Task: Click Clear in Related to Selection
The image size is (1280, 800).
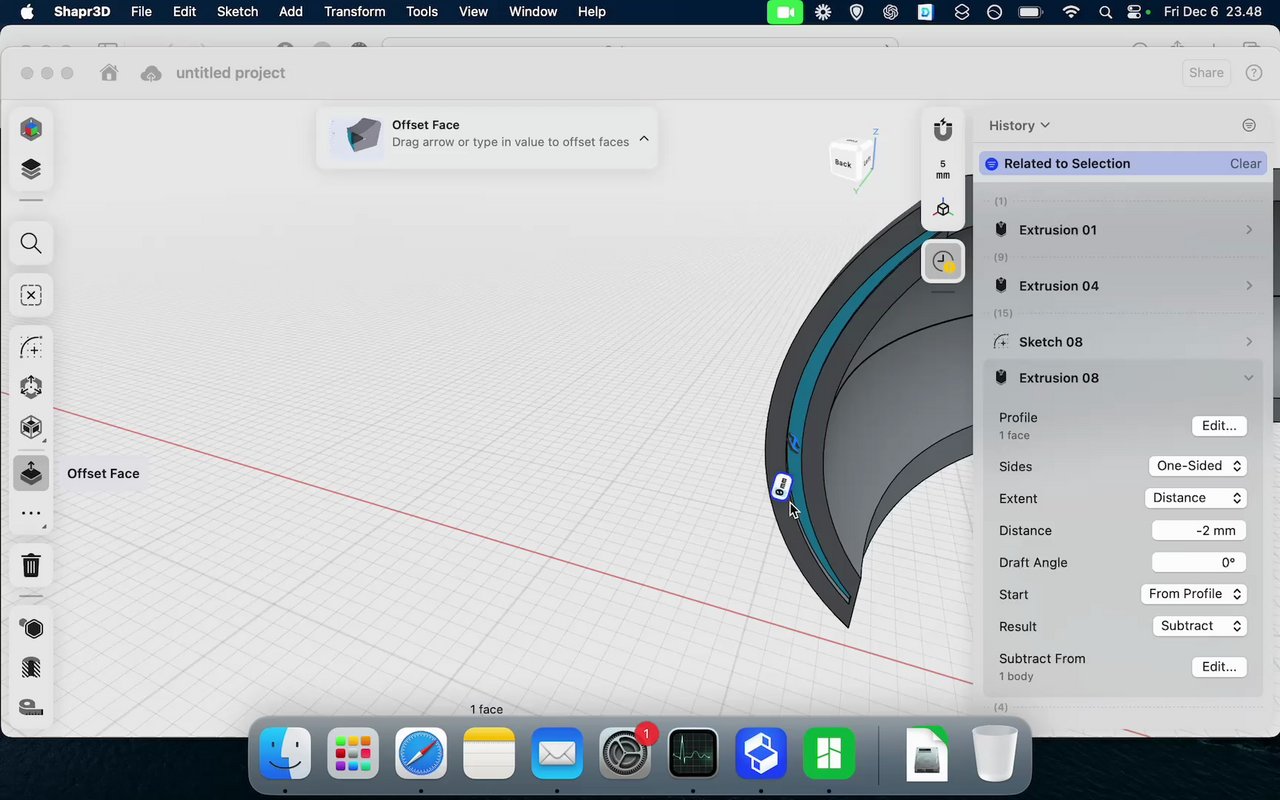Action: coord(1245,164)
